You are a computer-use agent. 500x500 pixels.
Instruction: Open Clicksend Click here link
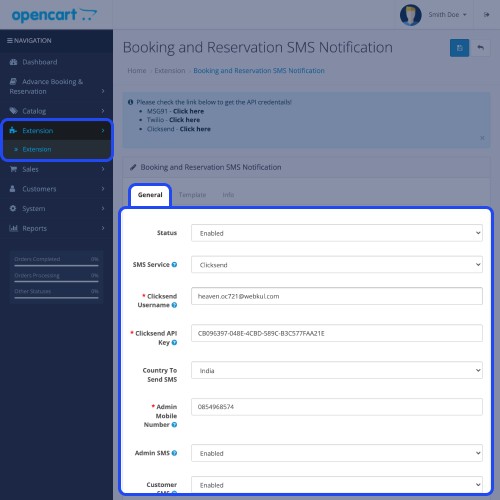[x=195, y=129]
